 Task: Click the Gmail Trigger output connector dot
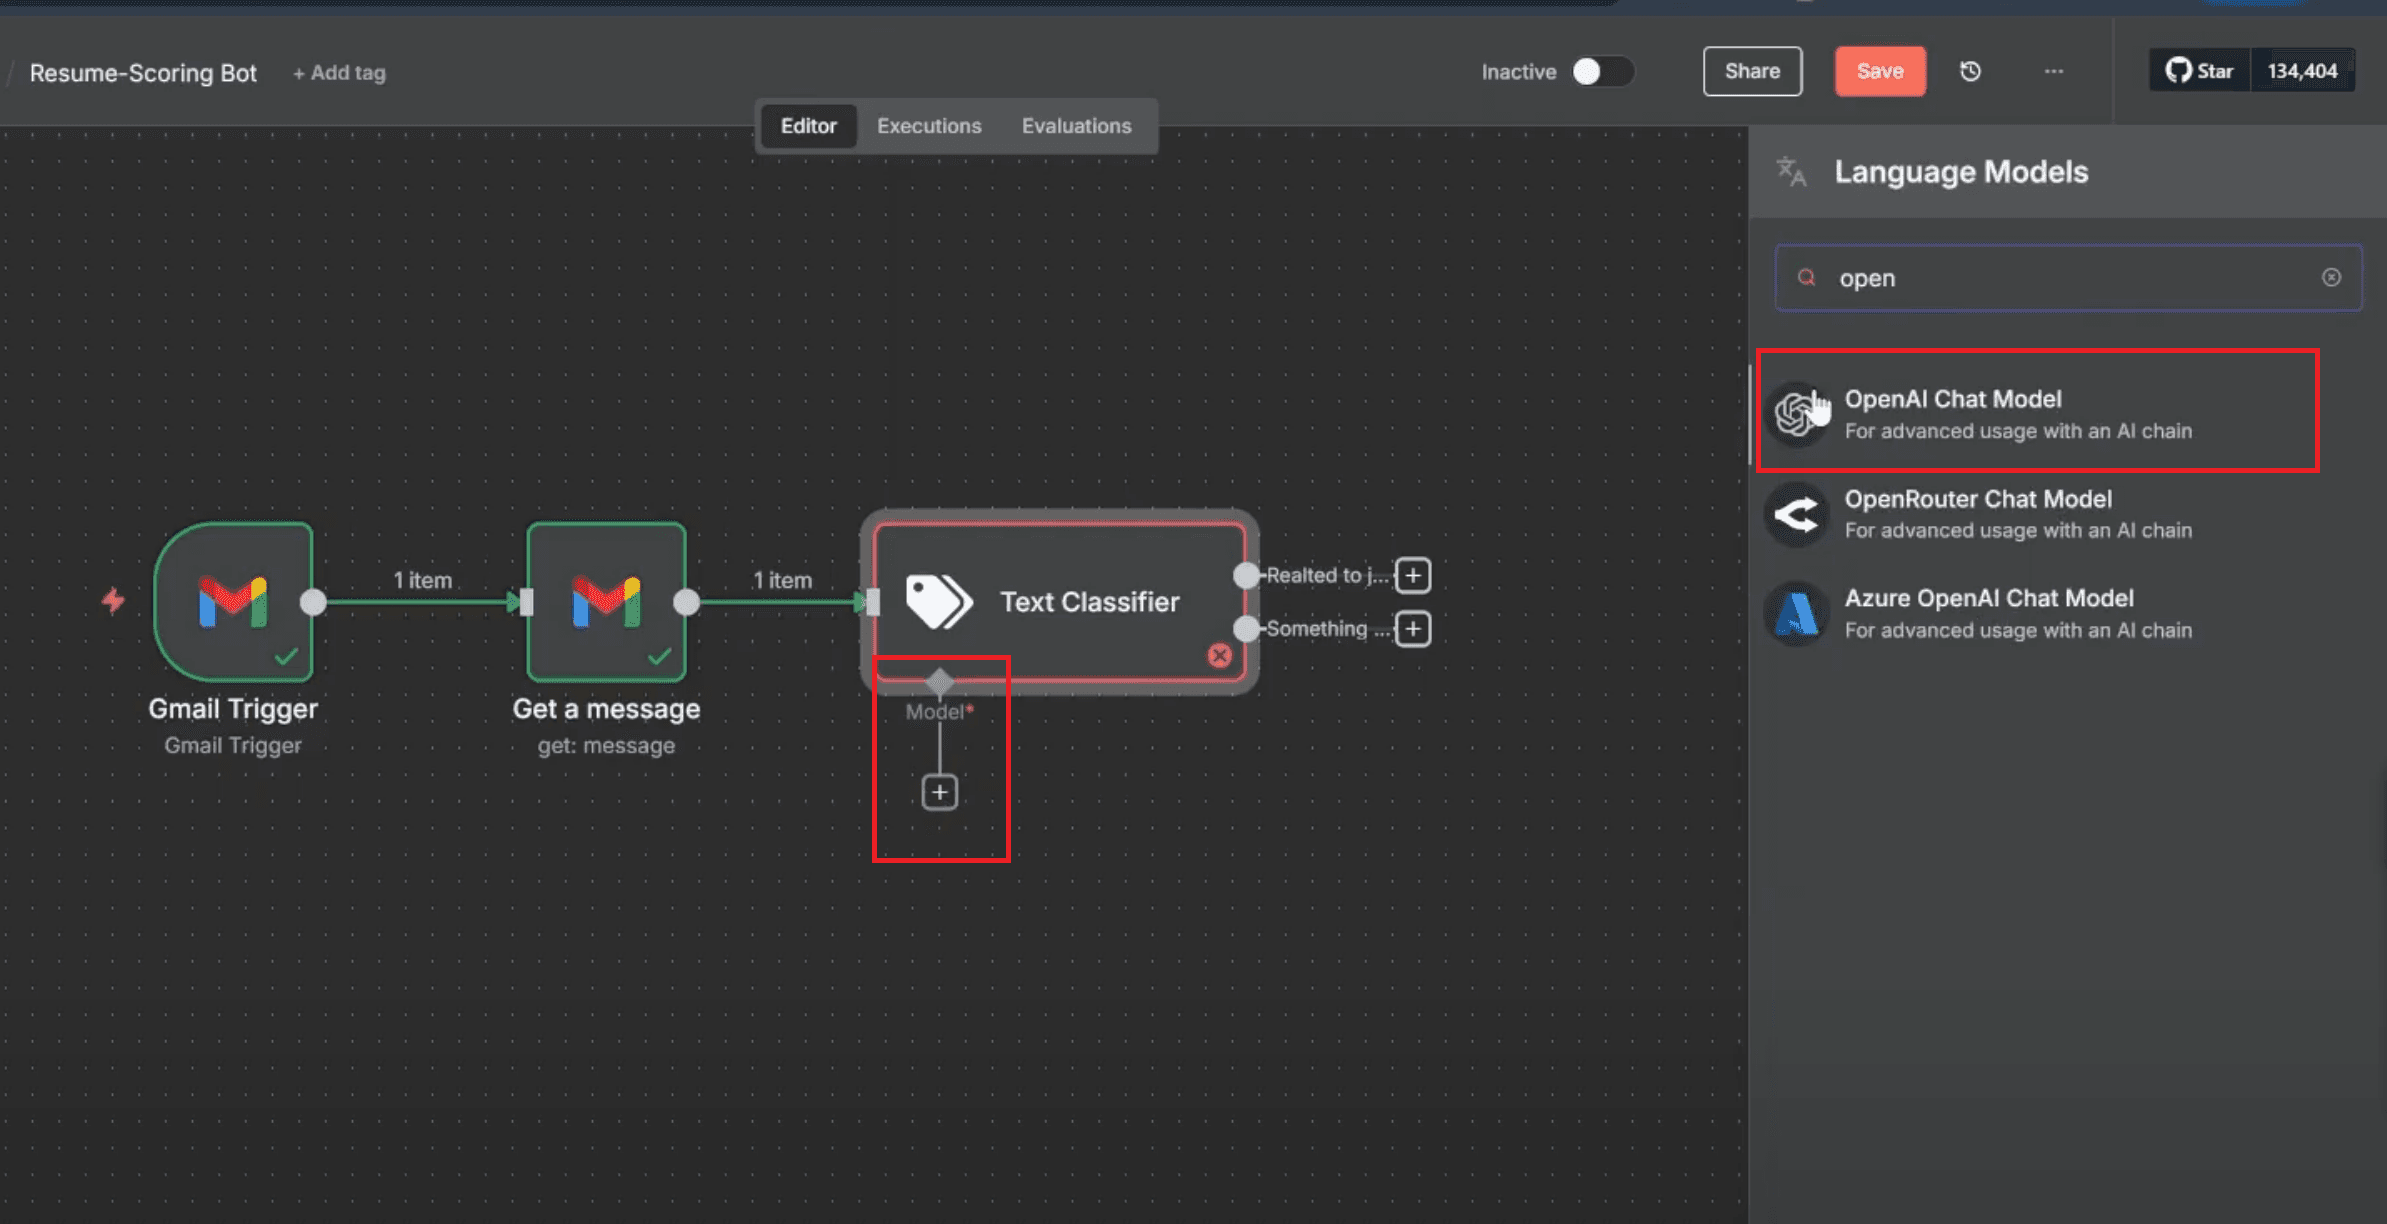(x=313, y=601)
